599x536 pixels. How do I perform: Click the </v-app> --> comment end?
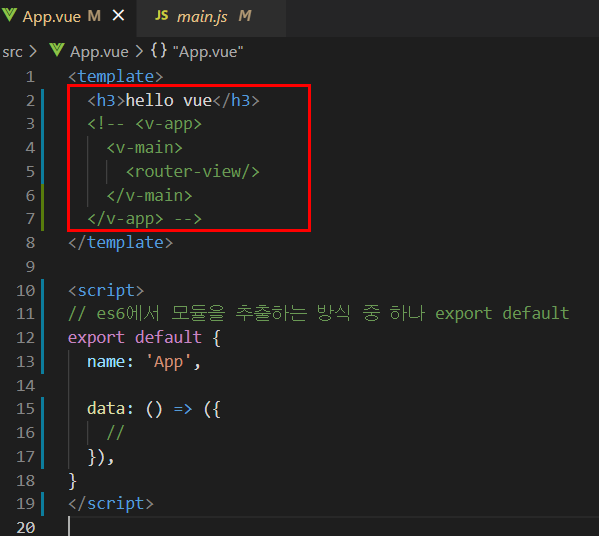coord(144,219)
